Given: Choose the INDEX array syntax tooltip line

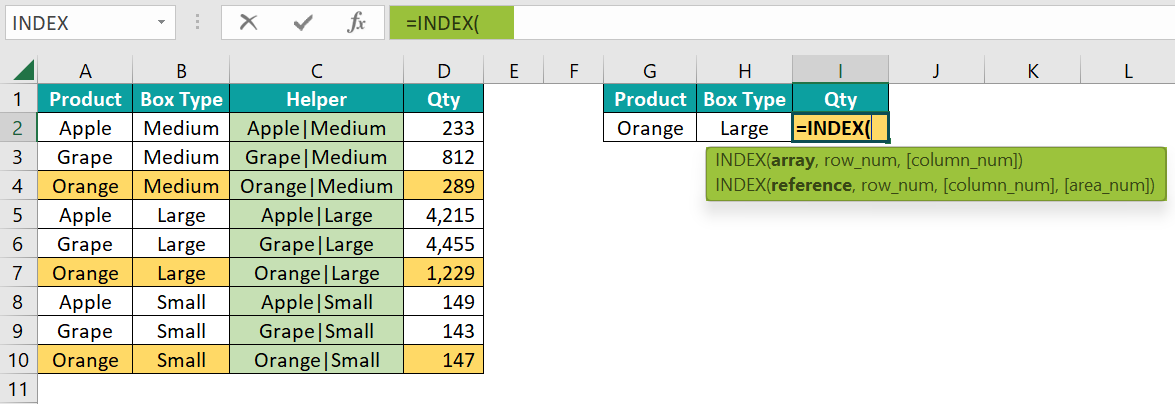Looking at the screenshot, I should [869, 160].
